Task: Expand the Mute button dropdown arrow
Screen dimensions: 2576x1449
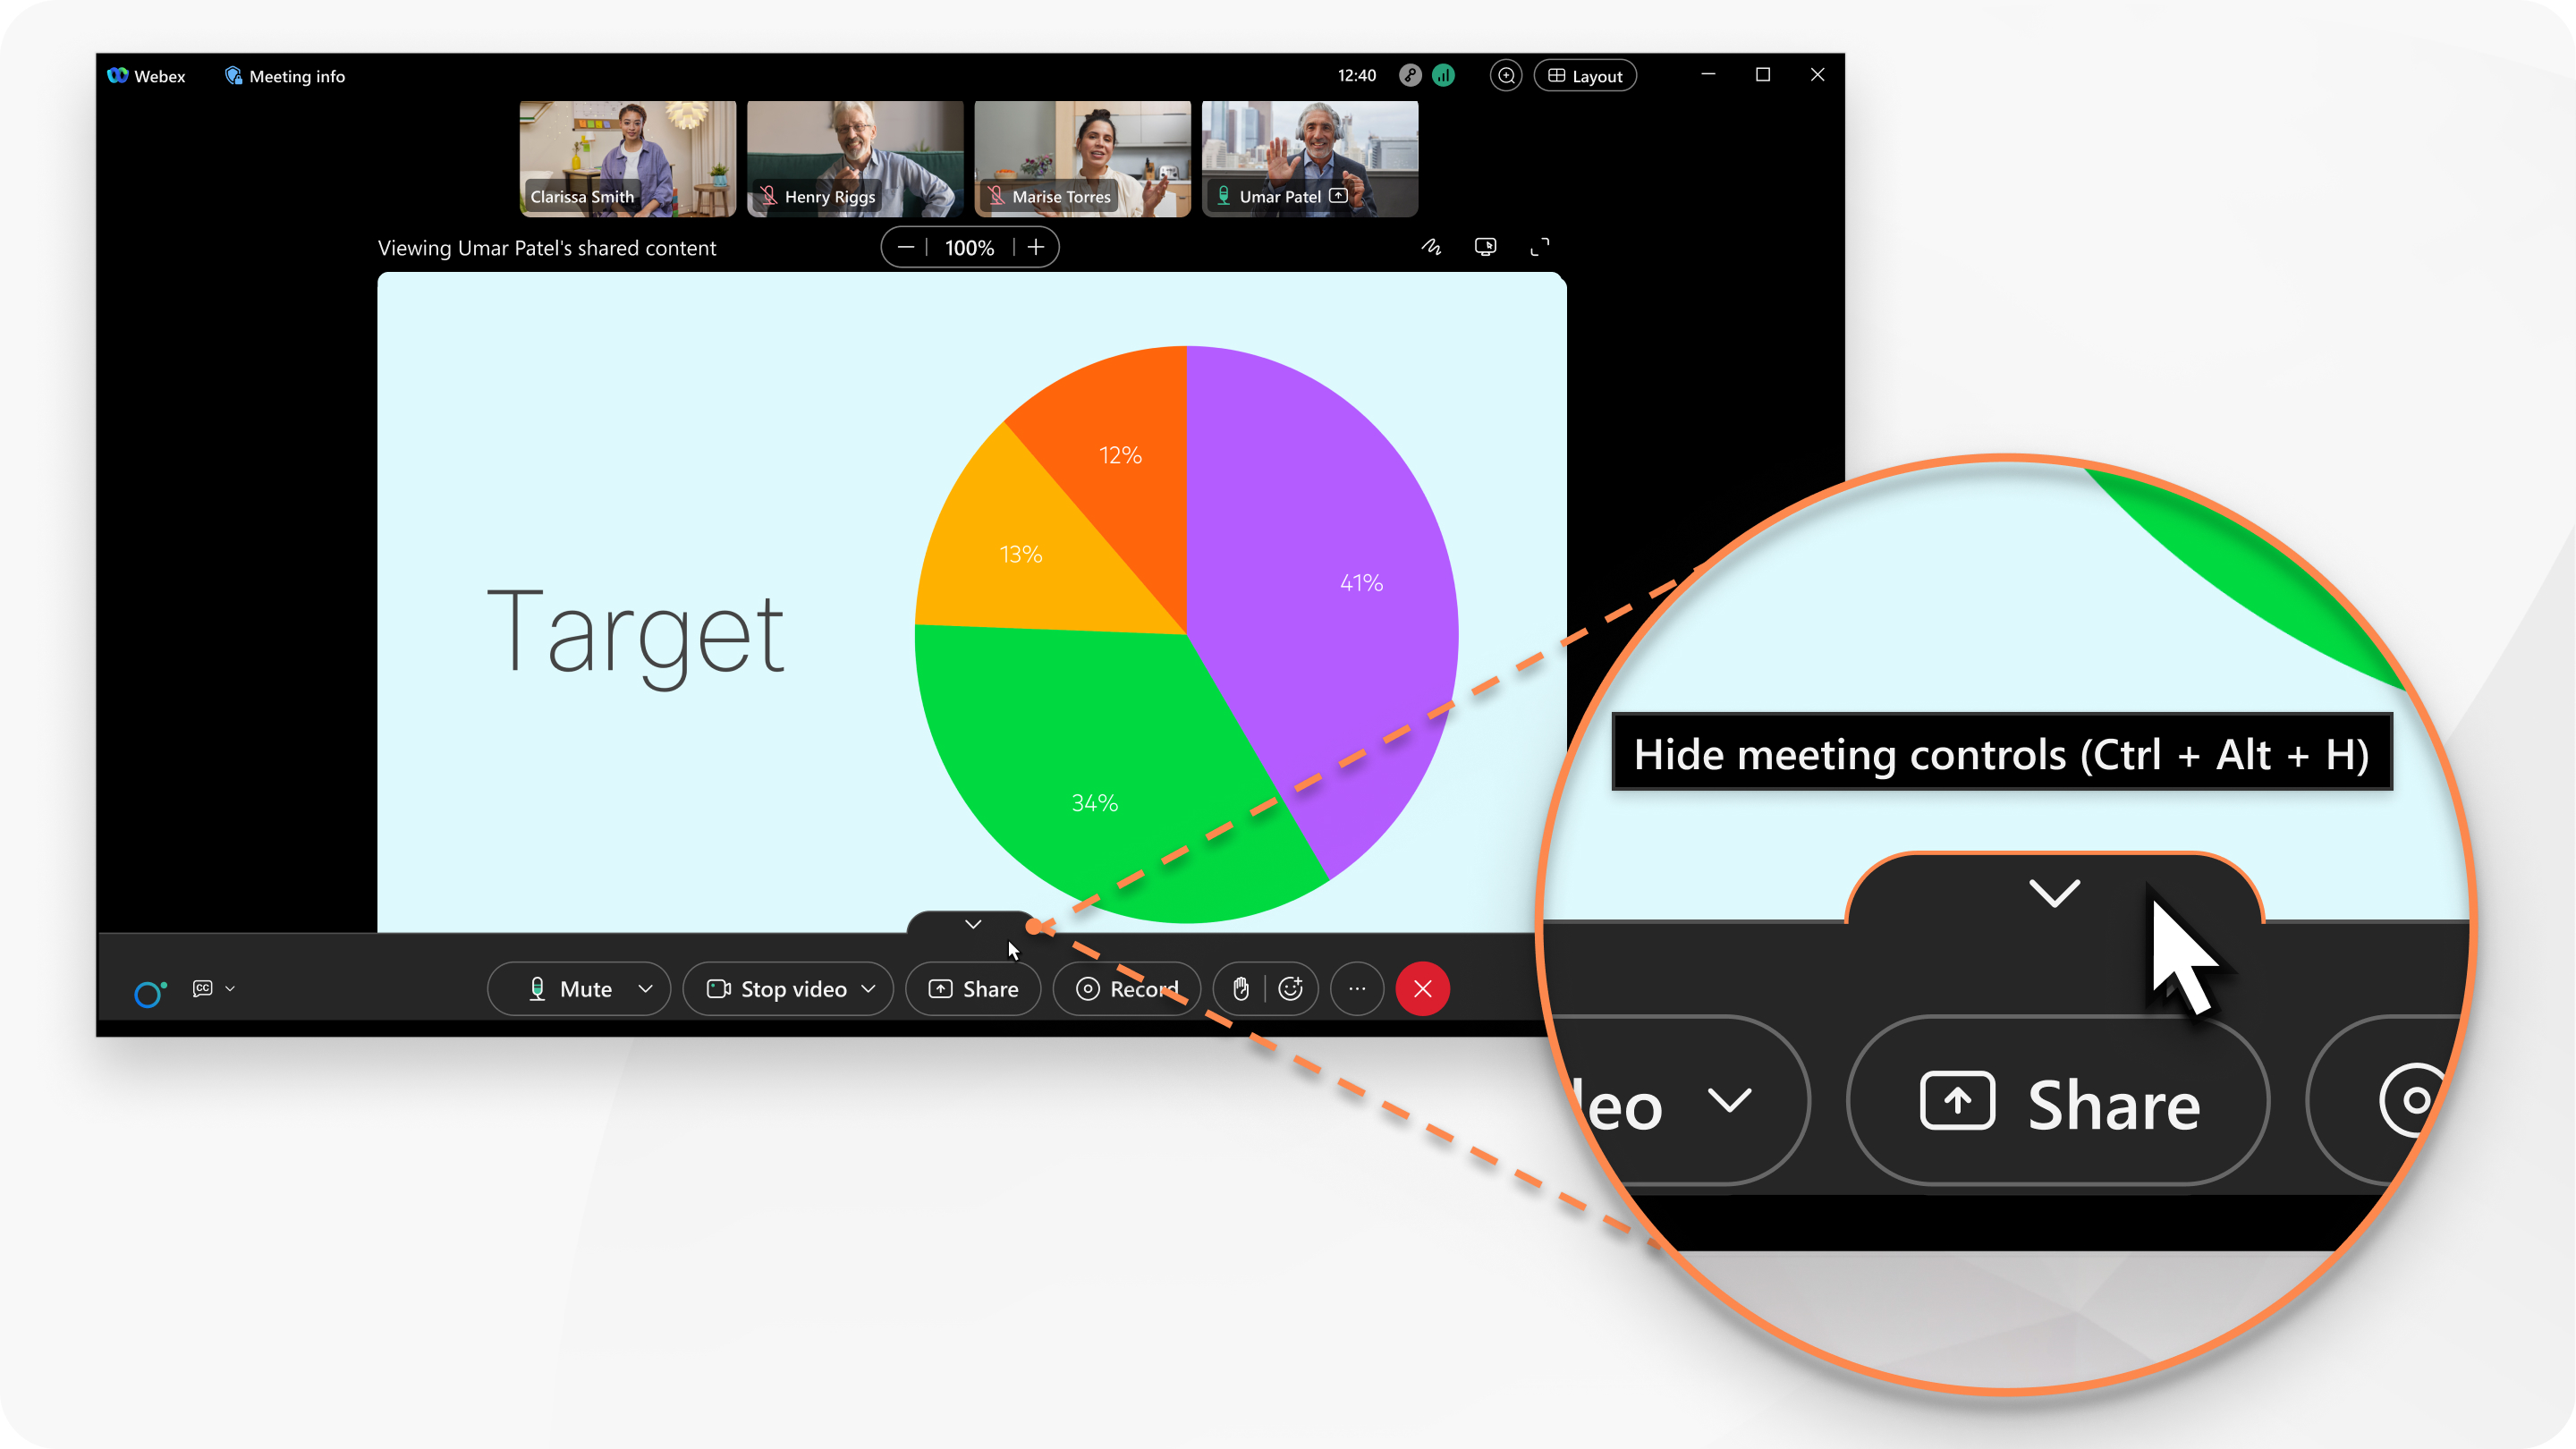Action: point(644,987)
